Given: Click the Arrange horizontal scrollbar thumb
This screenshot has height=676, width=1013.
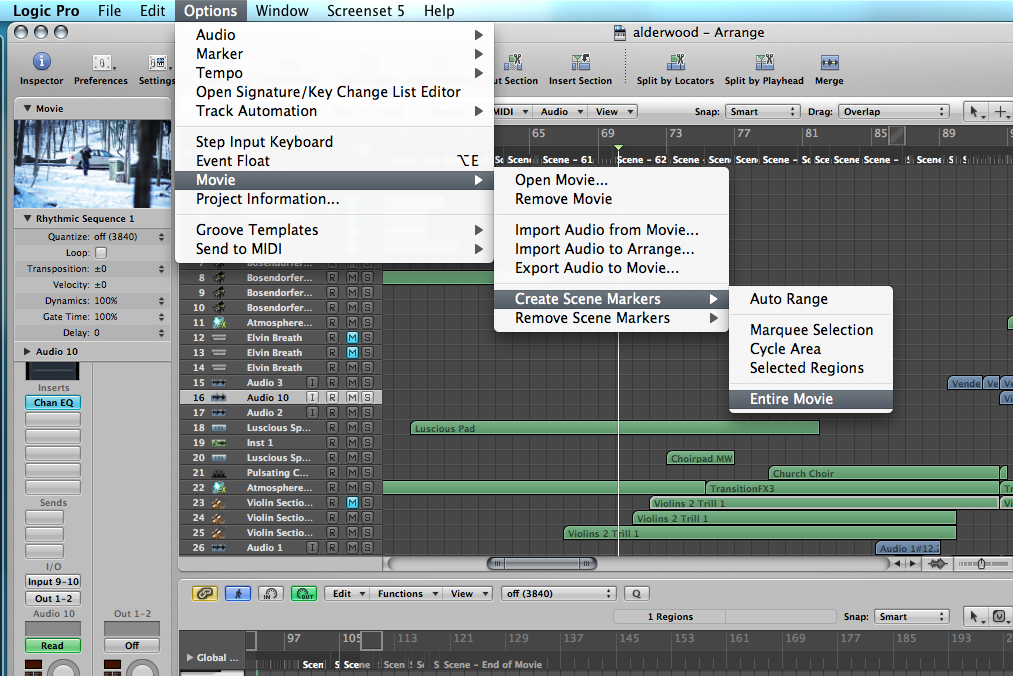Looking at the screenshot, I should [x=541, y=564].
